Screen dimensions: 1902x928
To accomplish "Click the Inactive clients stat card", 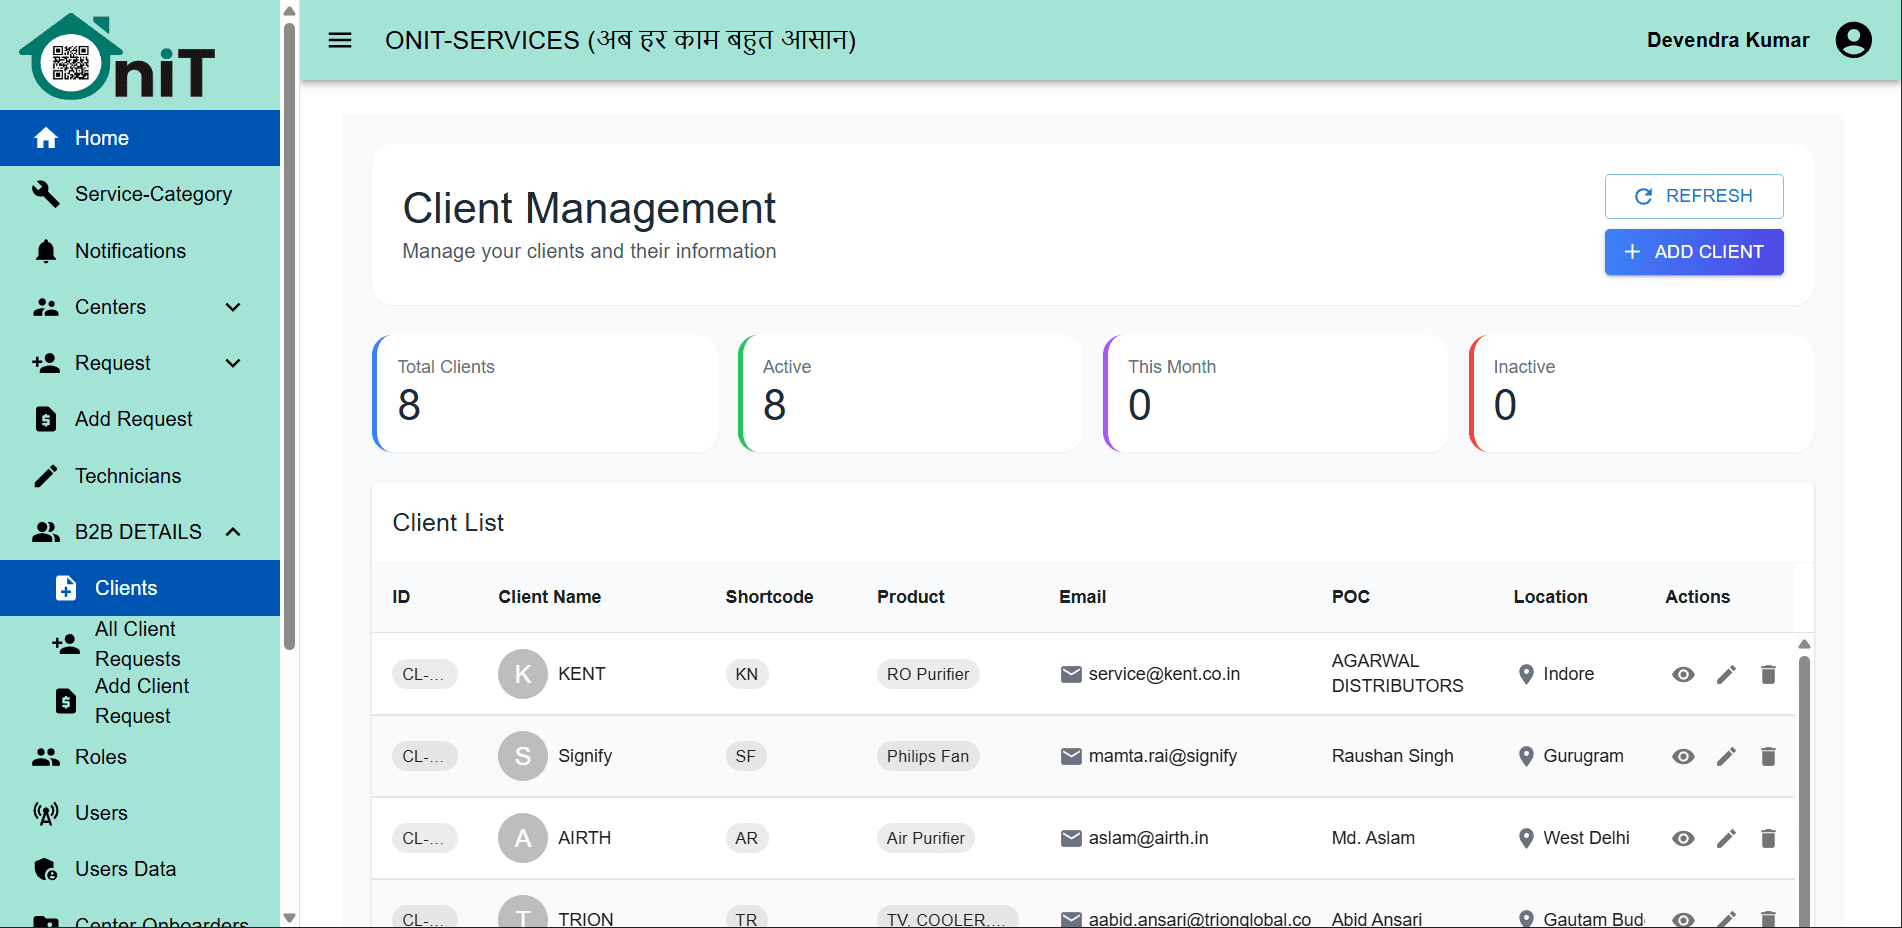I will pos(1641,393).
